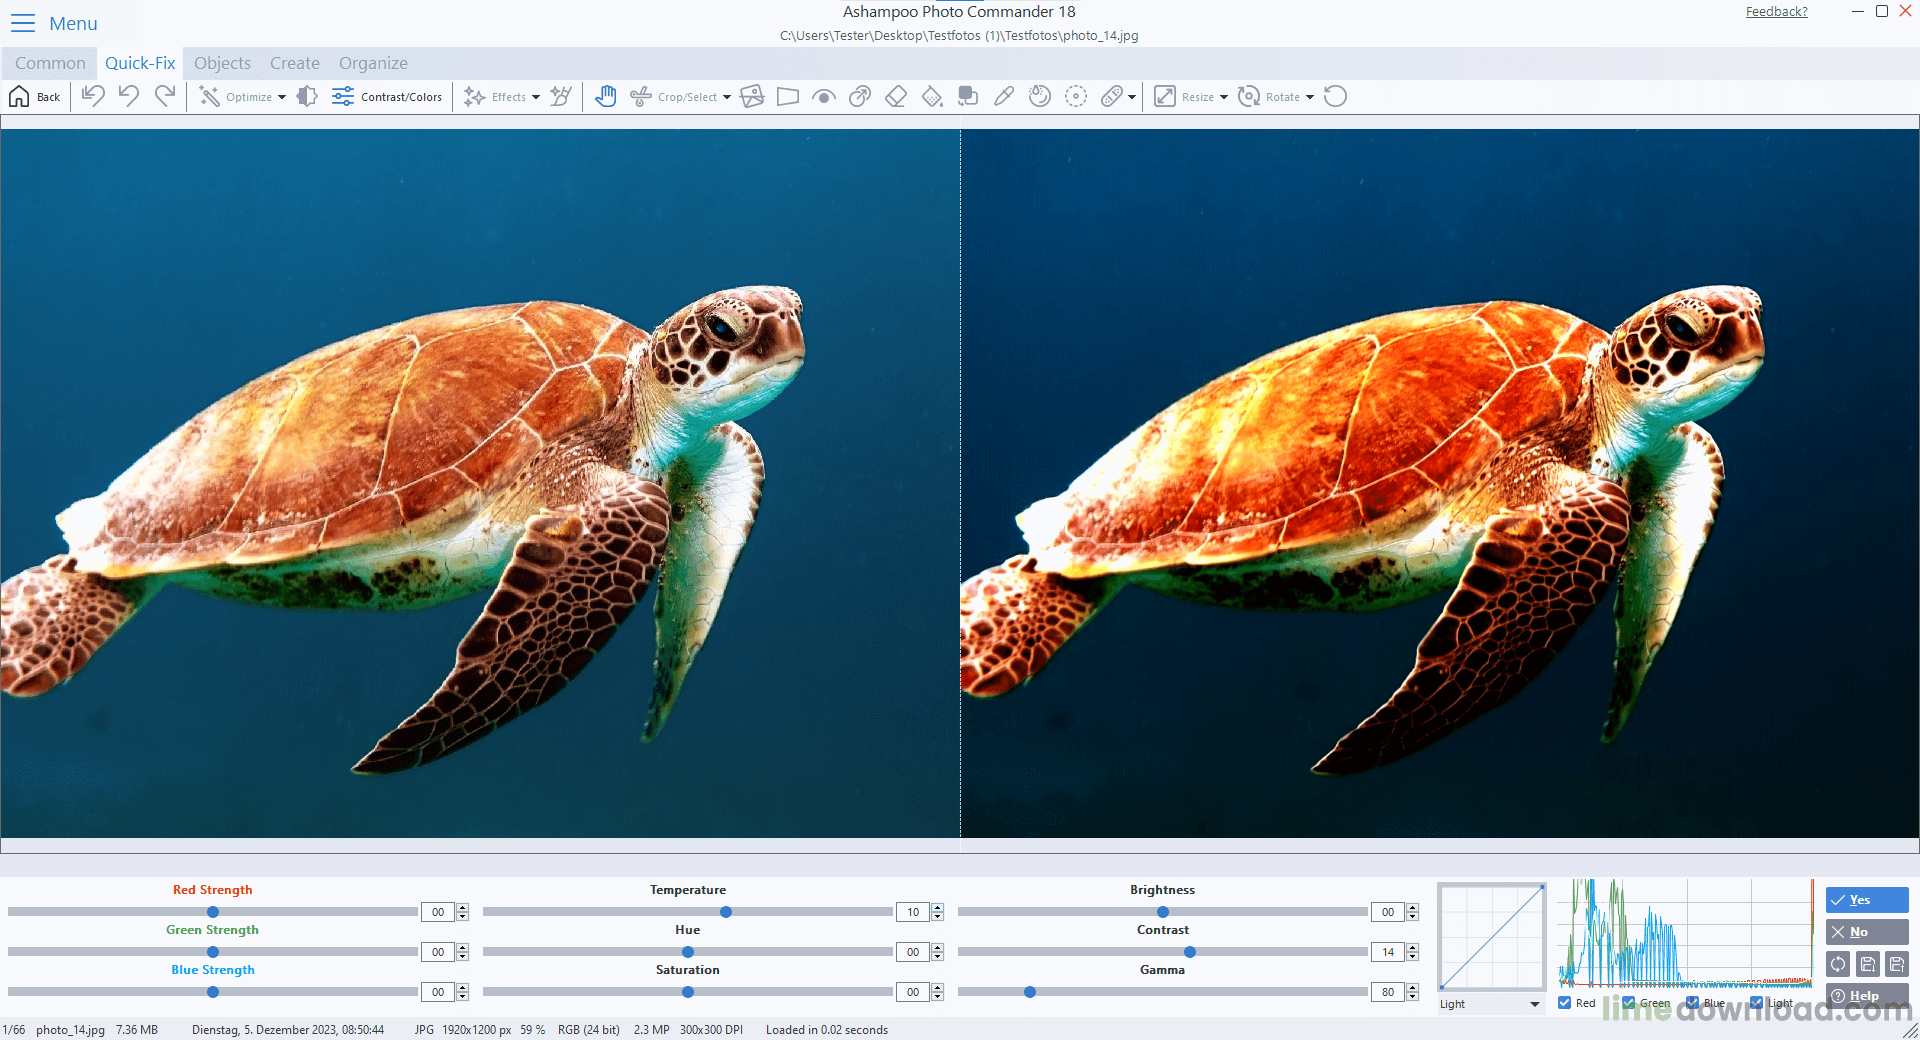The height and width of the screenshot is (1040, 1920).
Task: Activate the Hand pan tool
Action: 606,96
